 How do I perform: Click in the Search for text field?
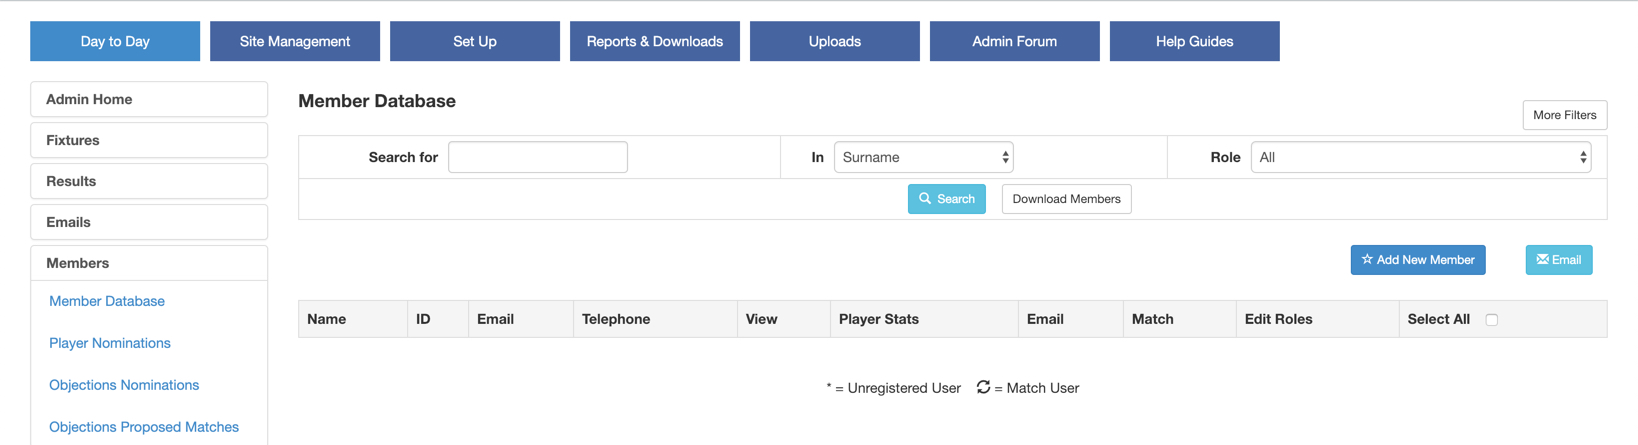[537, 157]
